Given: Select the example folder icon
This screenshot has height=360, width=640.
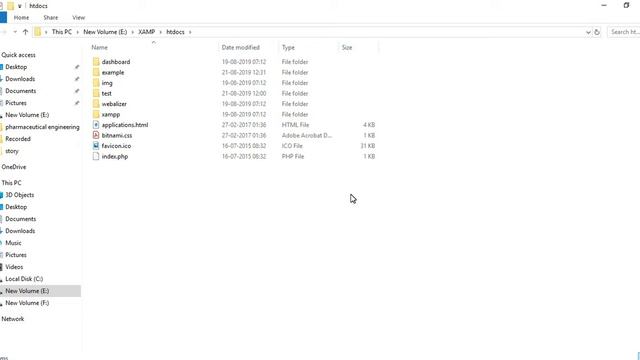Looking at the screenshot, I should pyautogui.click(x=96, y=72).
